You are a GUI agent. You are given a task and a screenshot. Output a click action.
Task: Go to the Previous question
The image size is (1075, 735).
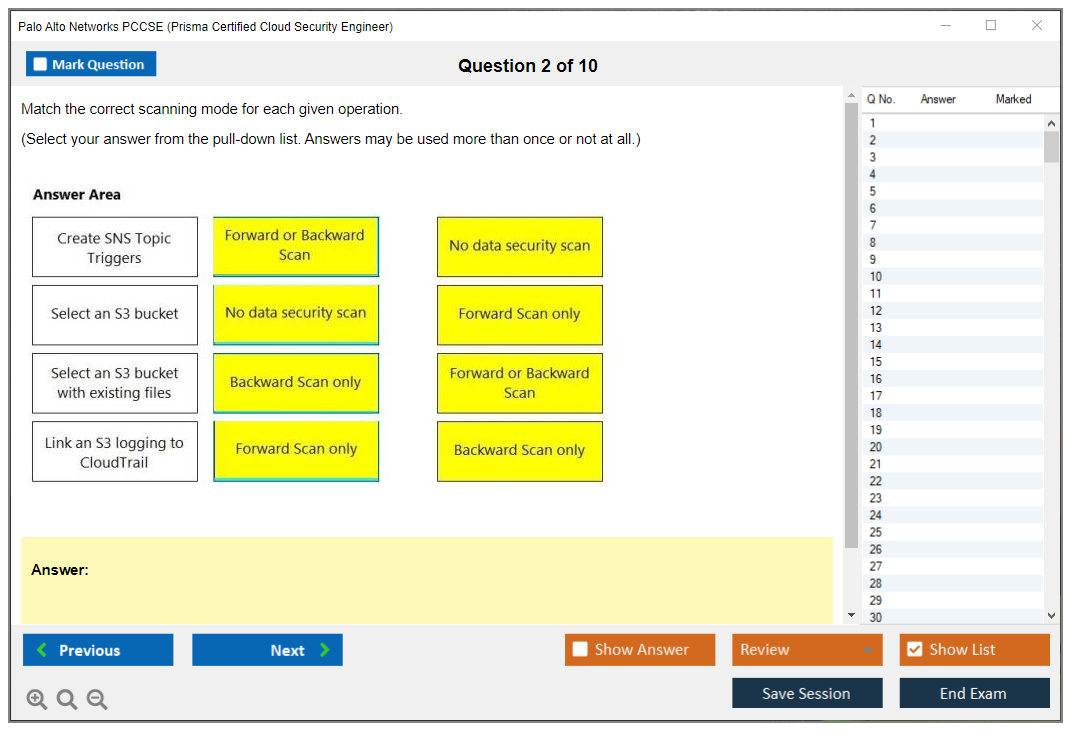[98, 650]
